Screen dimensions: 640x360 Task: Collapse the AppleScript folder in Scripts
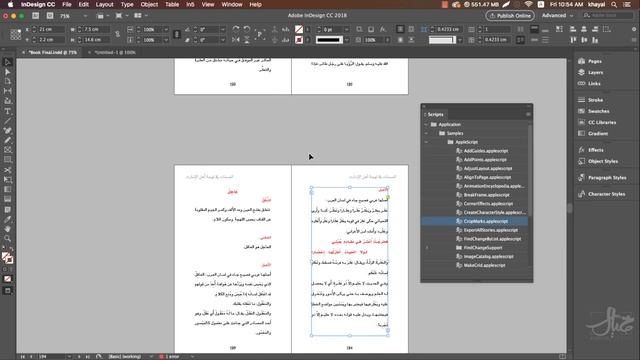(x=426, y=142)
